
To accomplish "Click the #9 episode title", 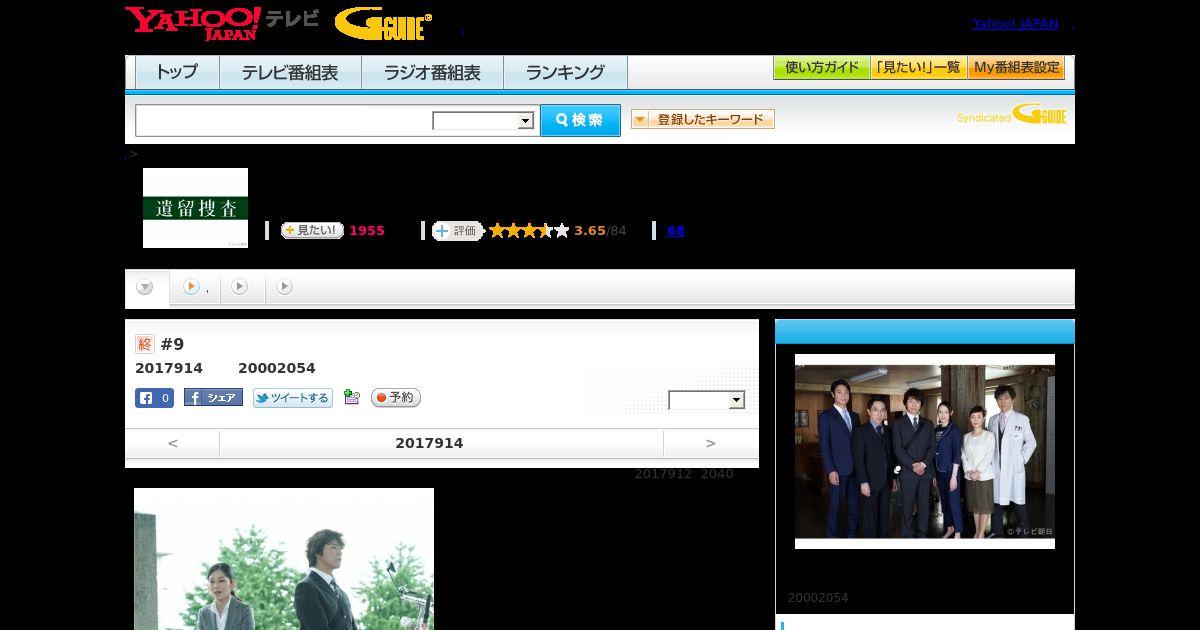I will [x=173, y=344].
